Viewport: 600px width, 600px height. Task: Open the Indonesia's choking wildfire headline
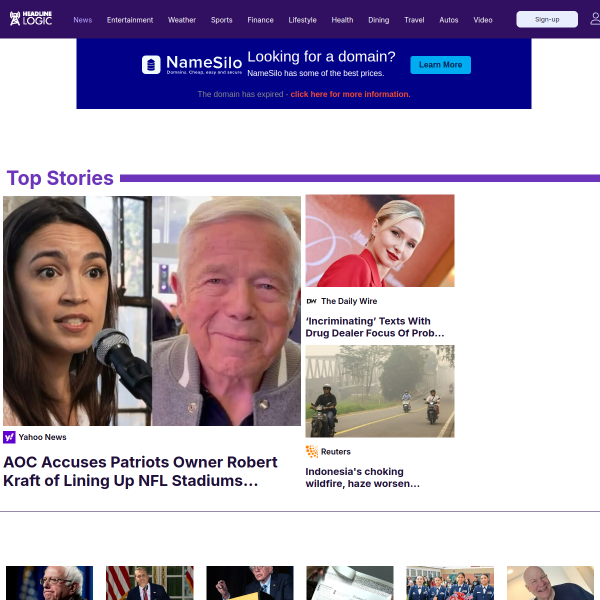pos(362,477)
